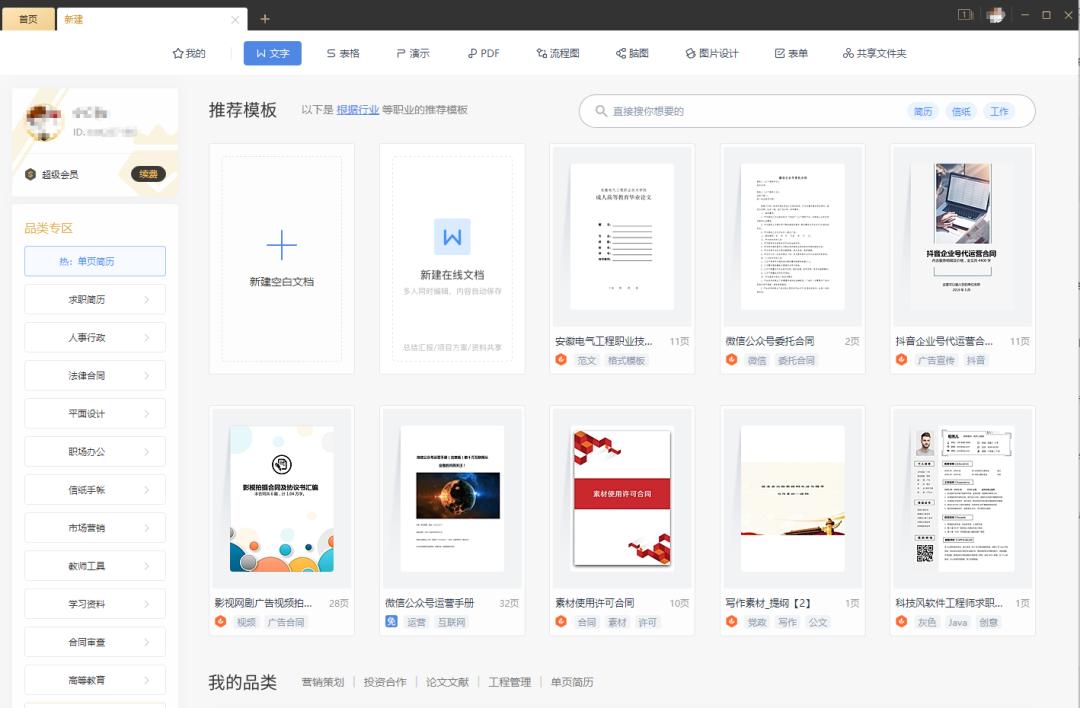This screenshot has height=708, width=1080.
Task: Enable the 简历 search filter tag
Action: (x=924, y=111)
